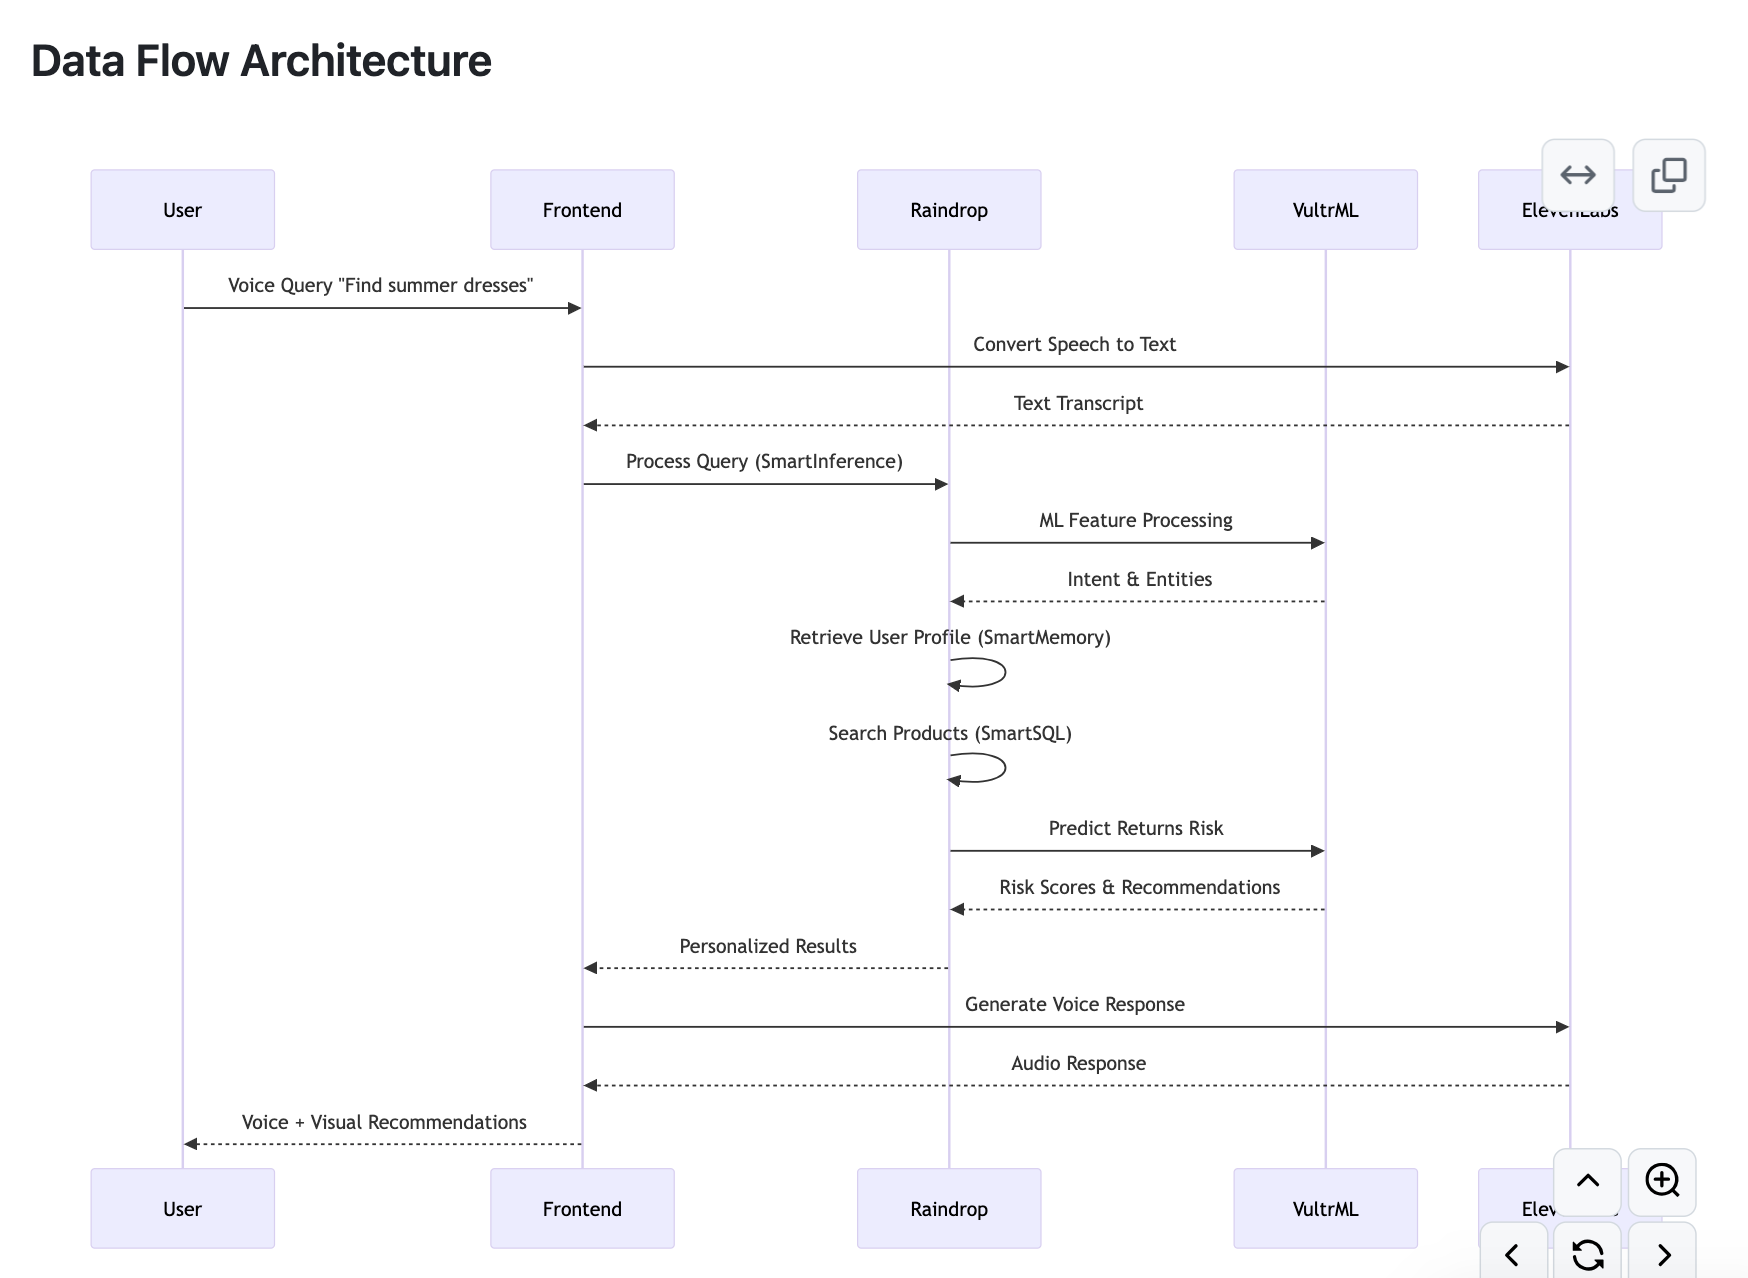Click the bottom Raindrop participant box

click(x=949, y=1209)
